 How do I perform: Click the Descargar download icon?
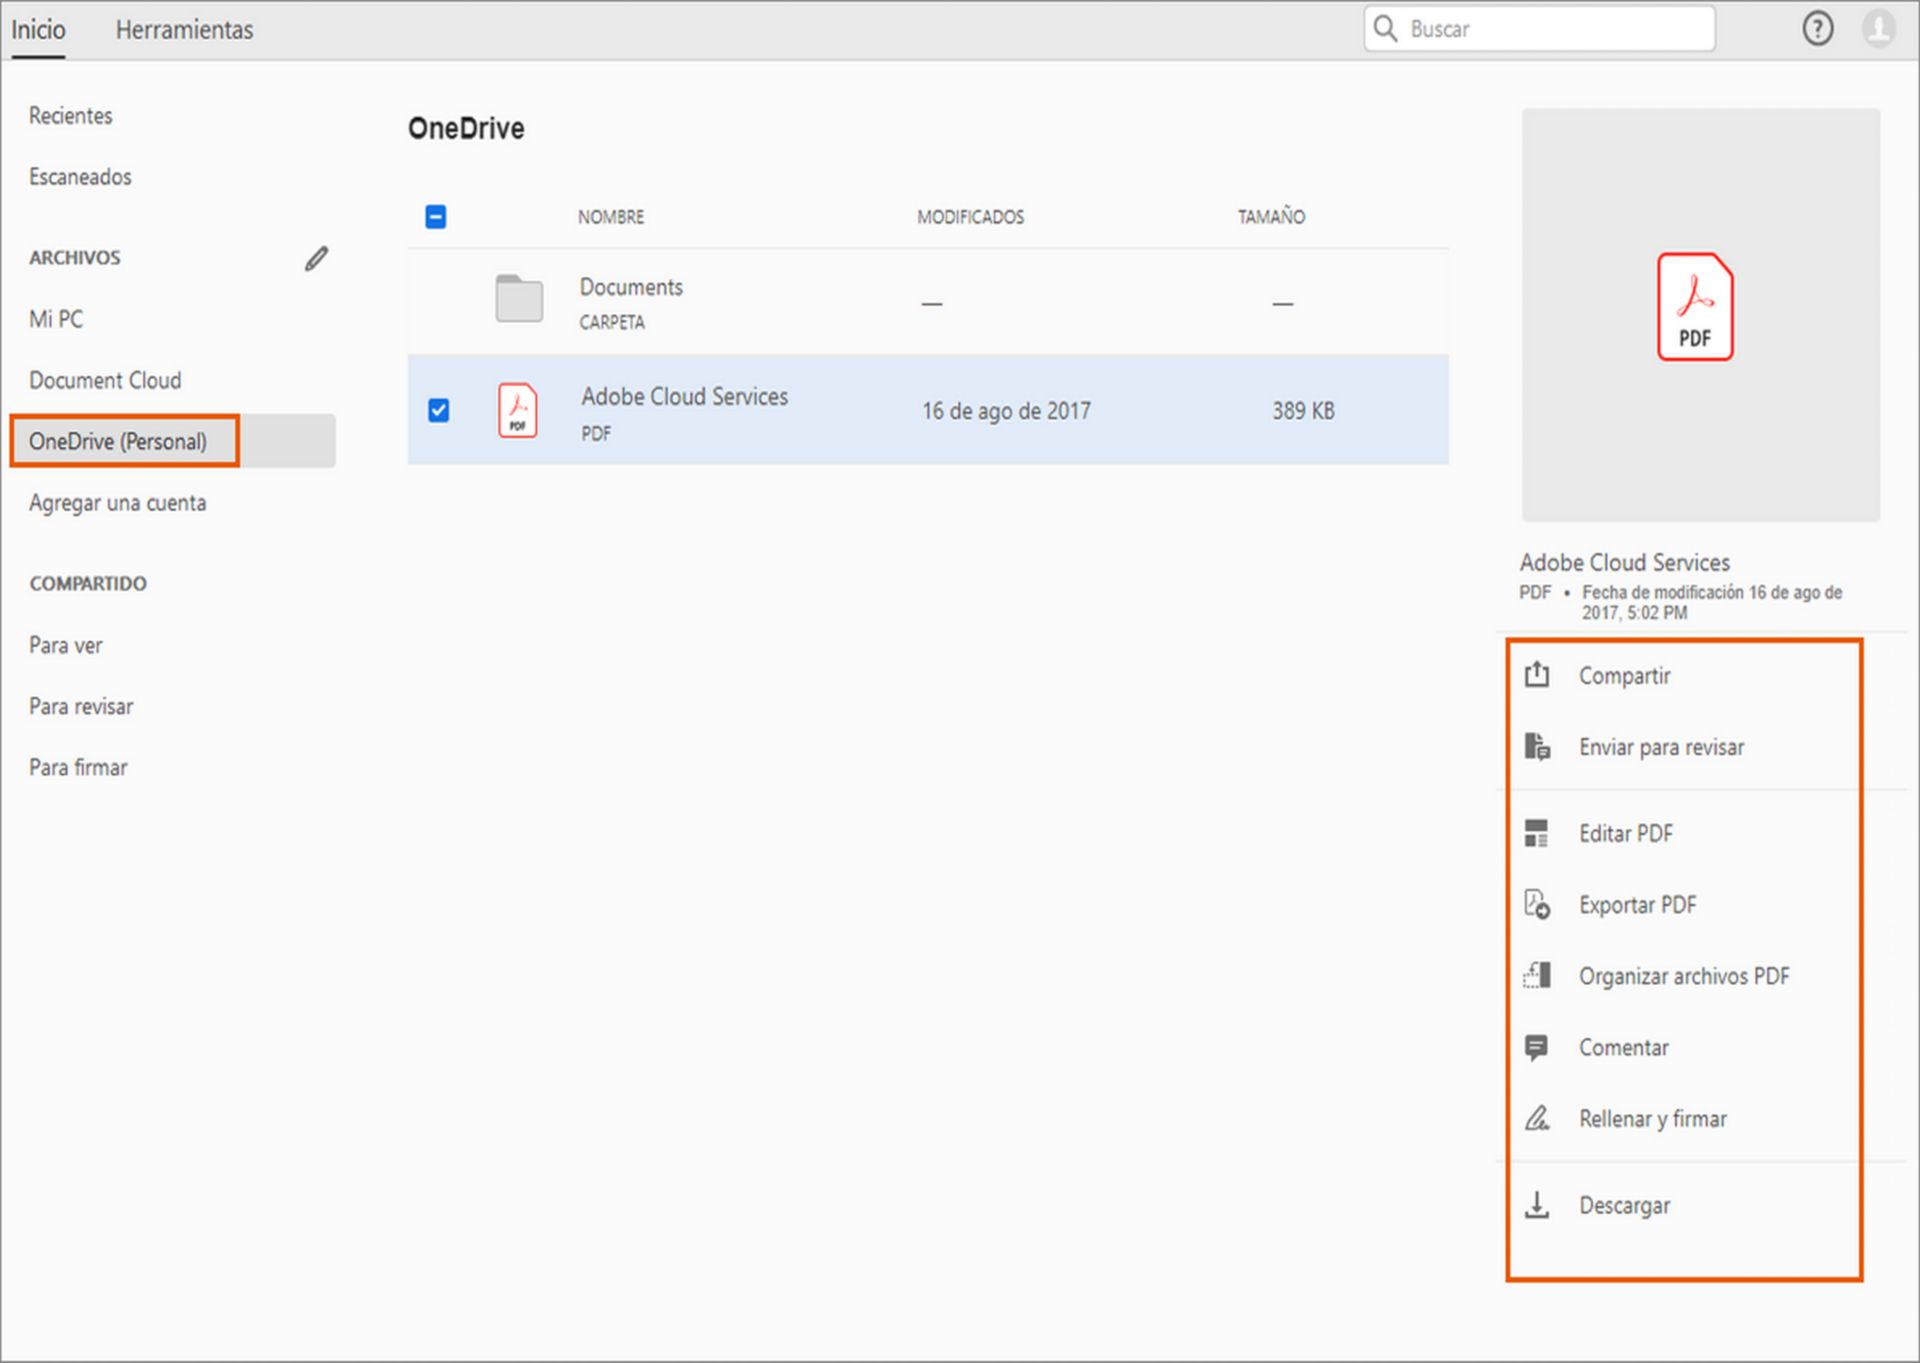pyautogui.click(x=1536, y=1205)
